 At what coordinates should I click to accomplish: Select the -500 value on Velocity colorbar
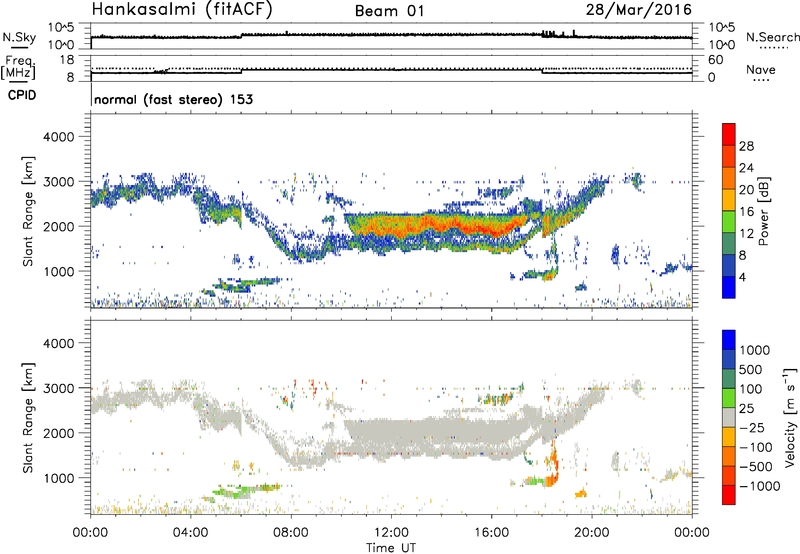point(756,466)
